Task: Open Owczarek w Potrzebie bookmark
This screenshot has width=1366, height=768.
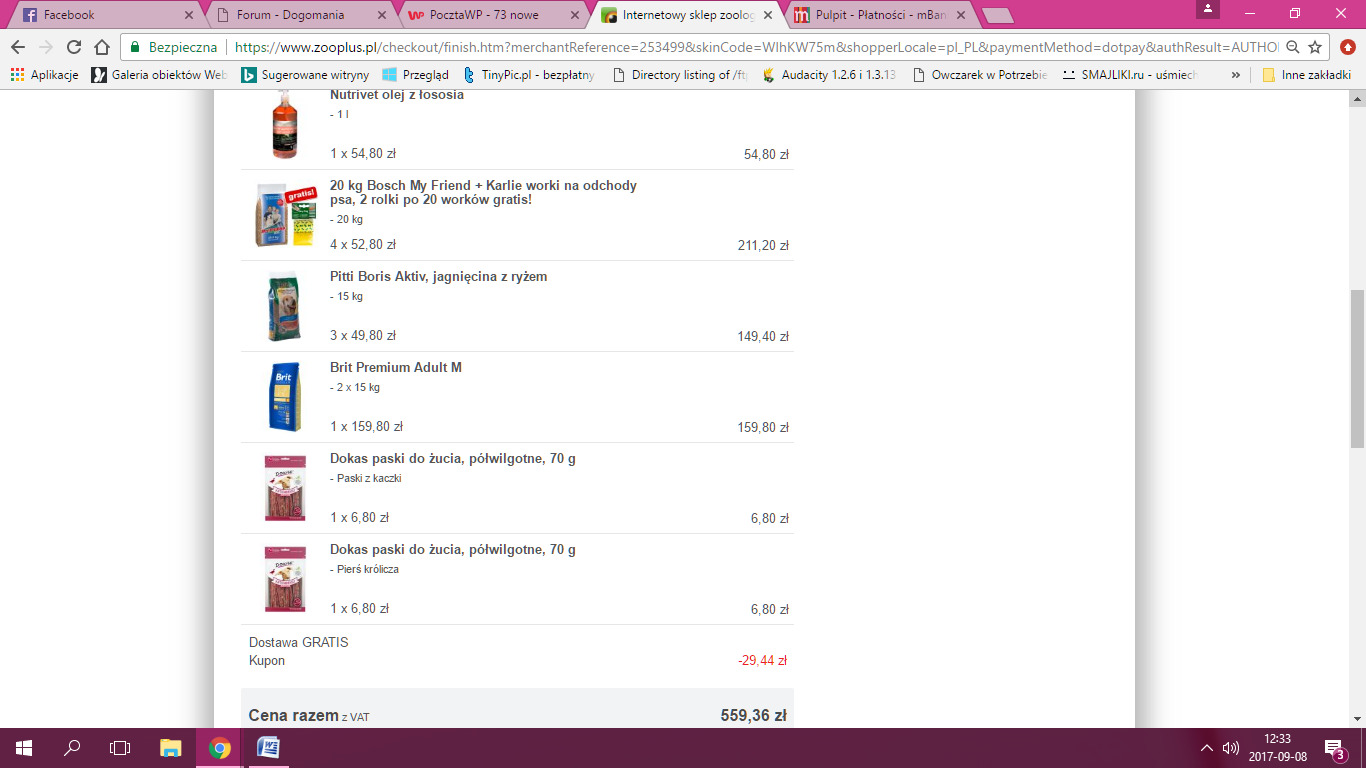Action: tap(979, 75)
